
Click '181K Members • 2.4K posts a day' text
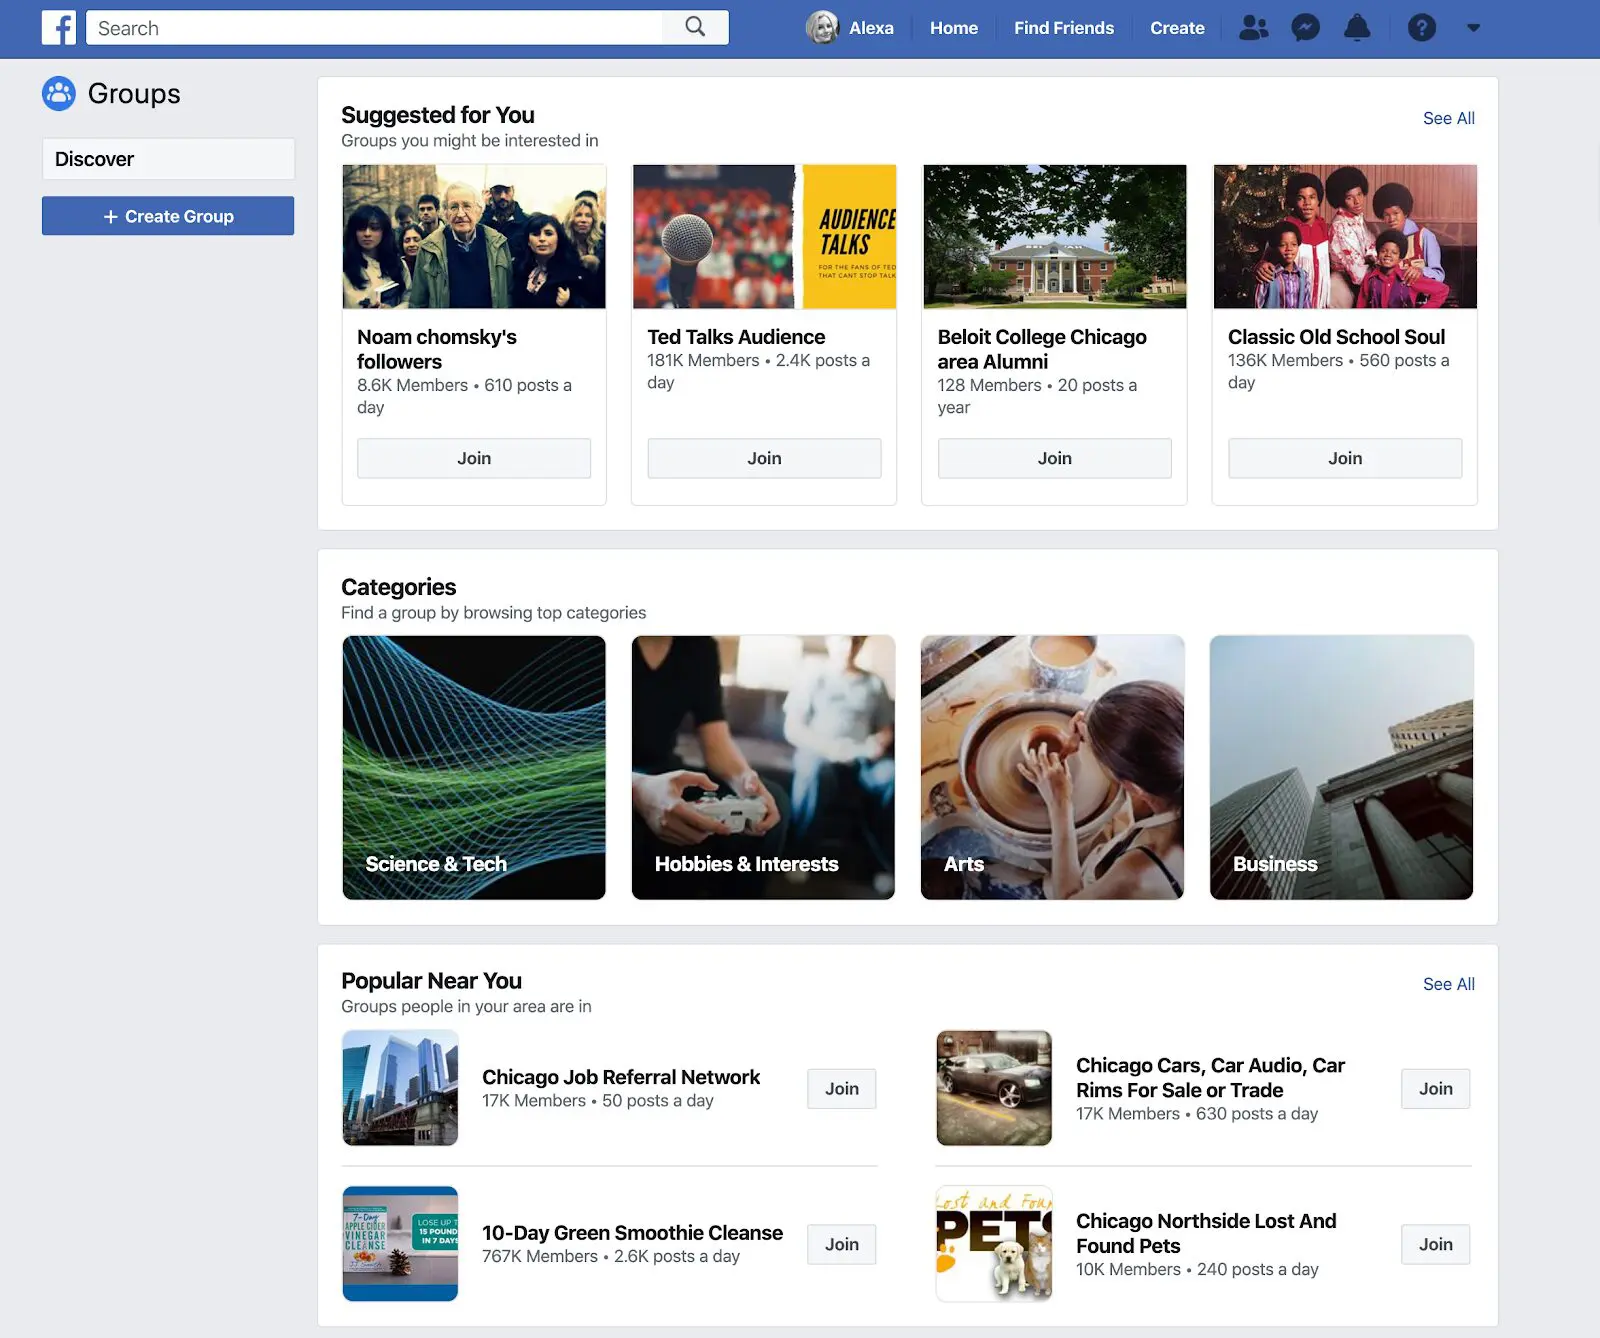(x=758, y=371)
